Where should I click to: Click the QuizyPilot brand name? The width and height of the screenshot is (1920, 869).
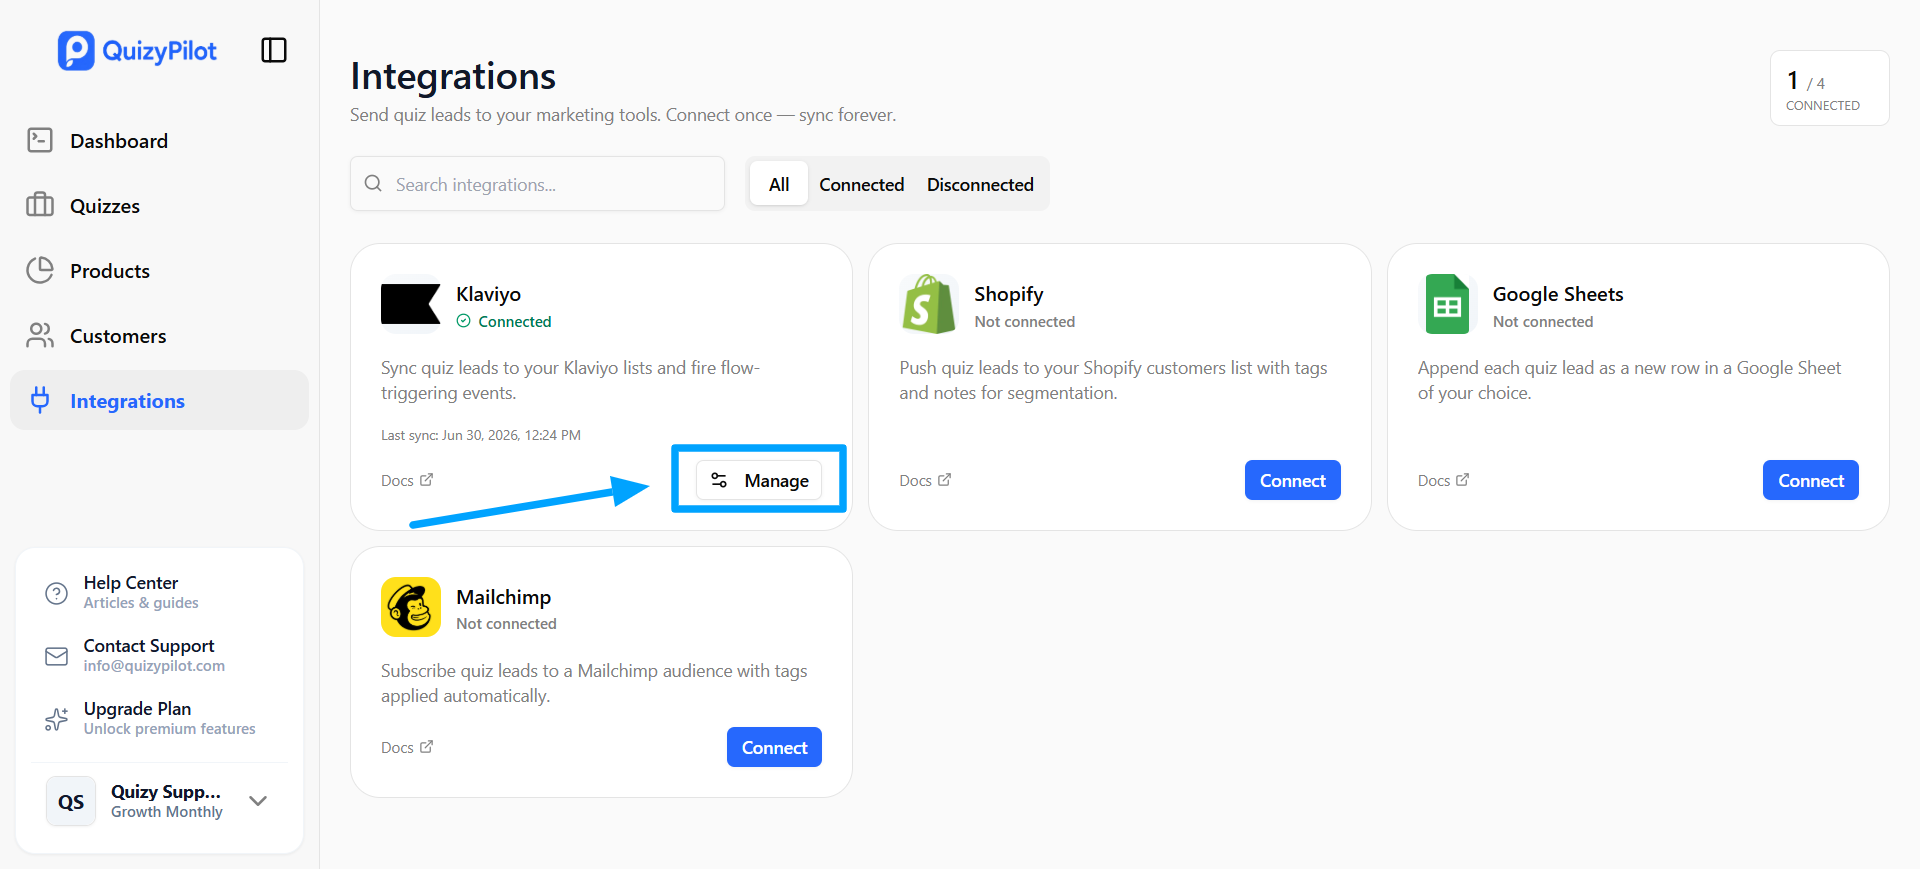point(160,51)
